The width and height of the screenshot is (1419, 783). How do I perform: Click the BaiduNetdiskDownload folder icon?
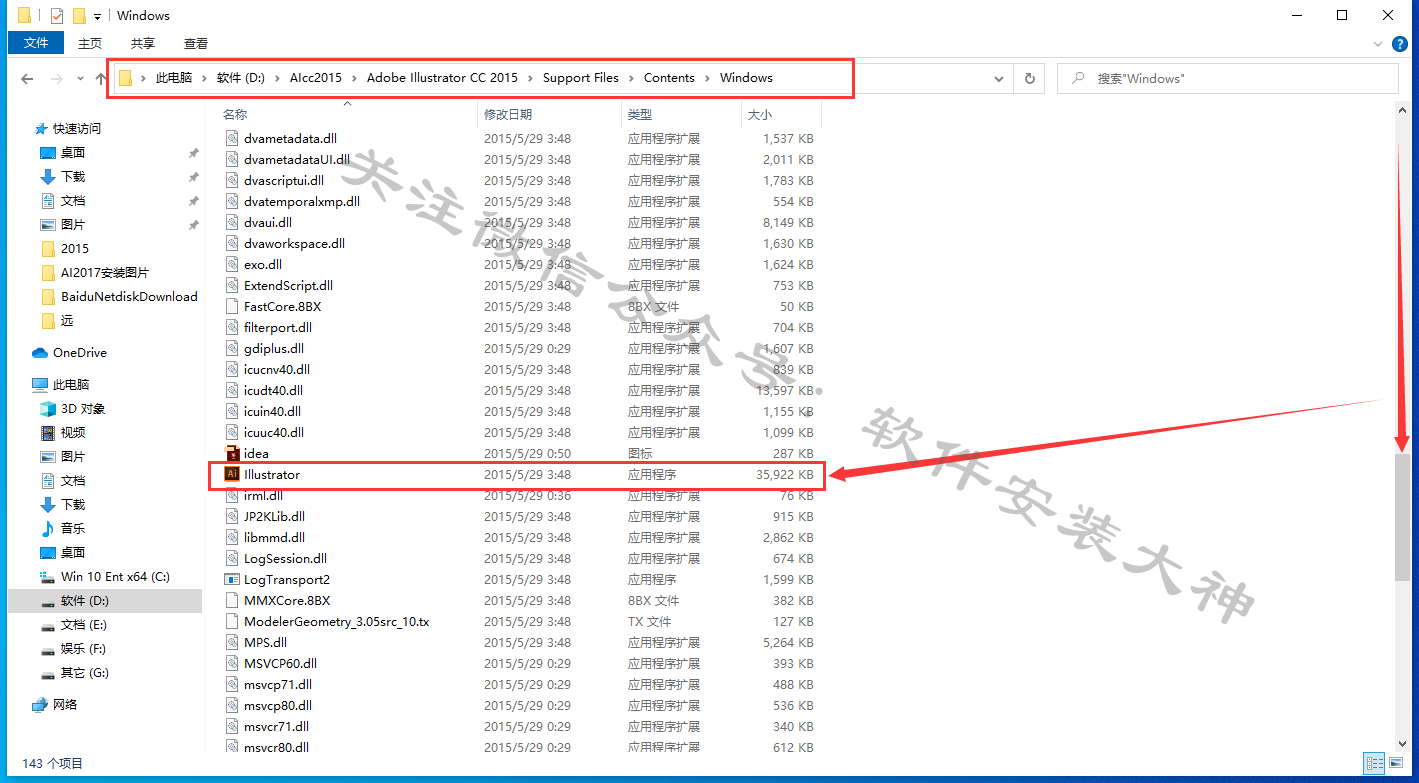(48, 297)
